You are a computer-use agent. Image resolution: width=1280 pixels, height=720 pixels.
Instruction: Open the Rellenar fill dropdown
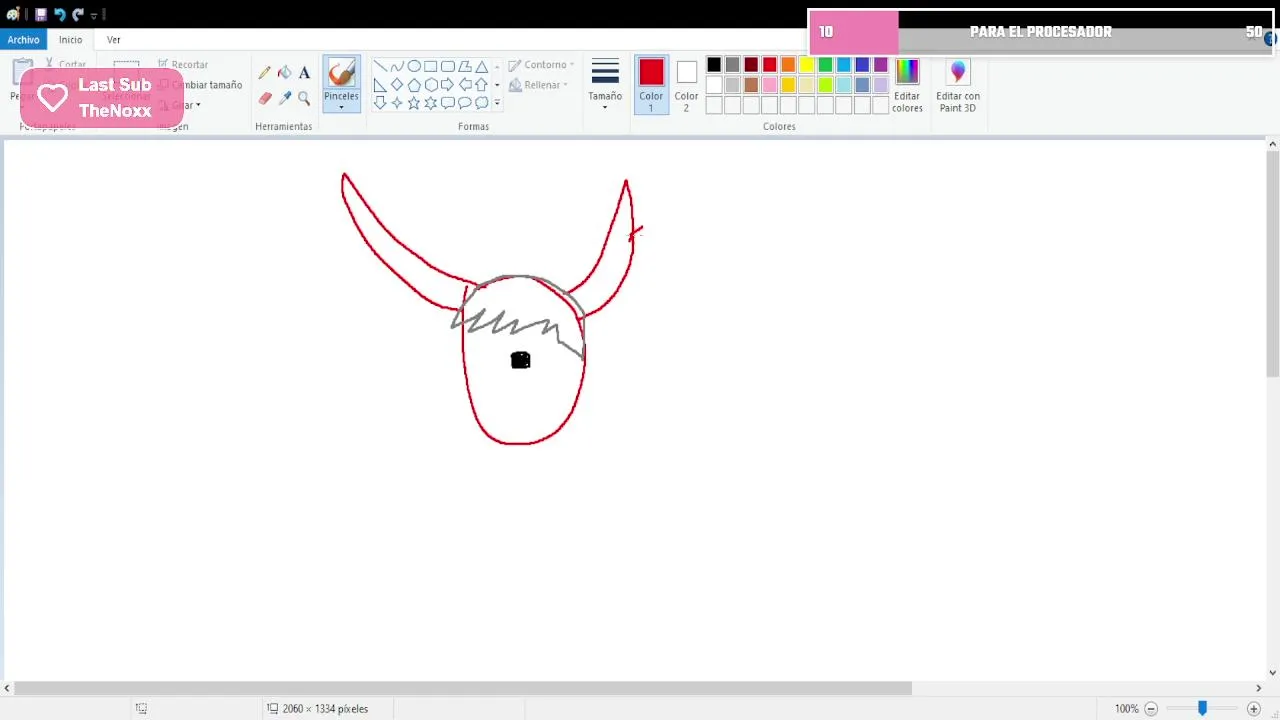(x=538, y=85)
